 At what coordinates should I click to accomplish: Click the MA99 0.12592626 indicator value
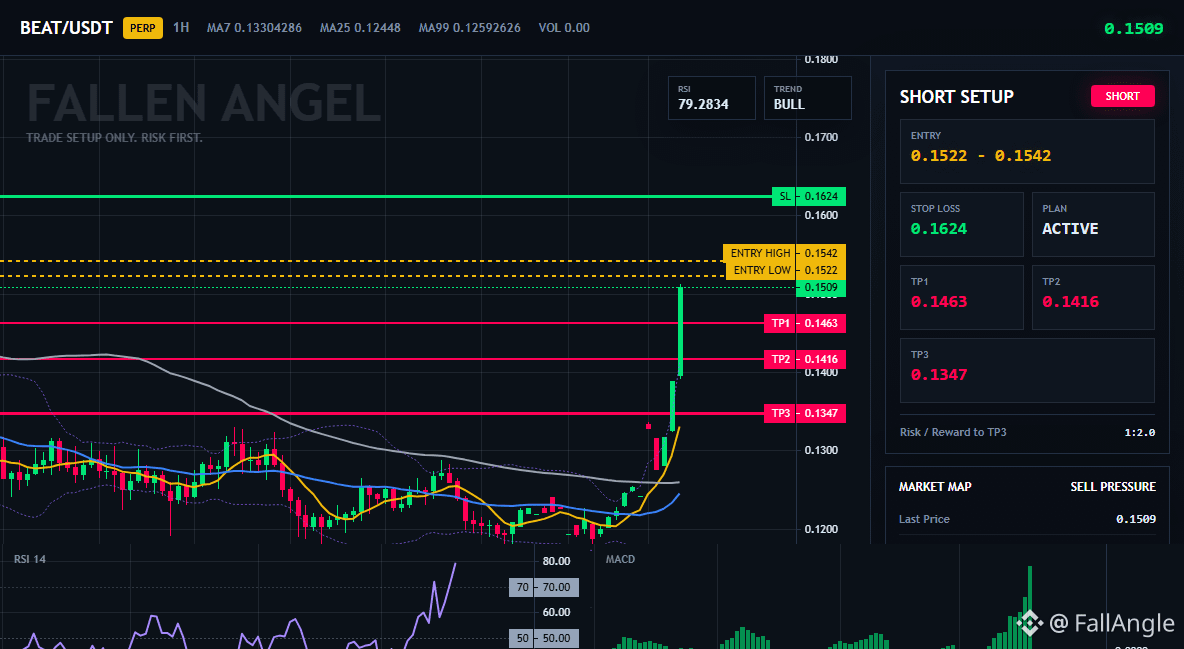coord(470,28)
